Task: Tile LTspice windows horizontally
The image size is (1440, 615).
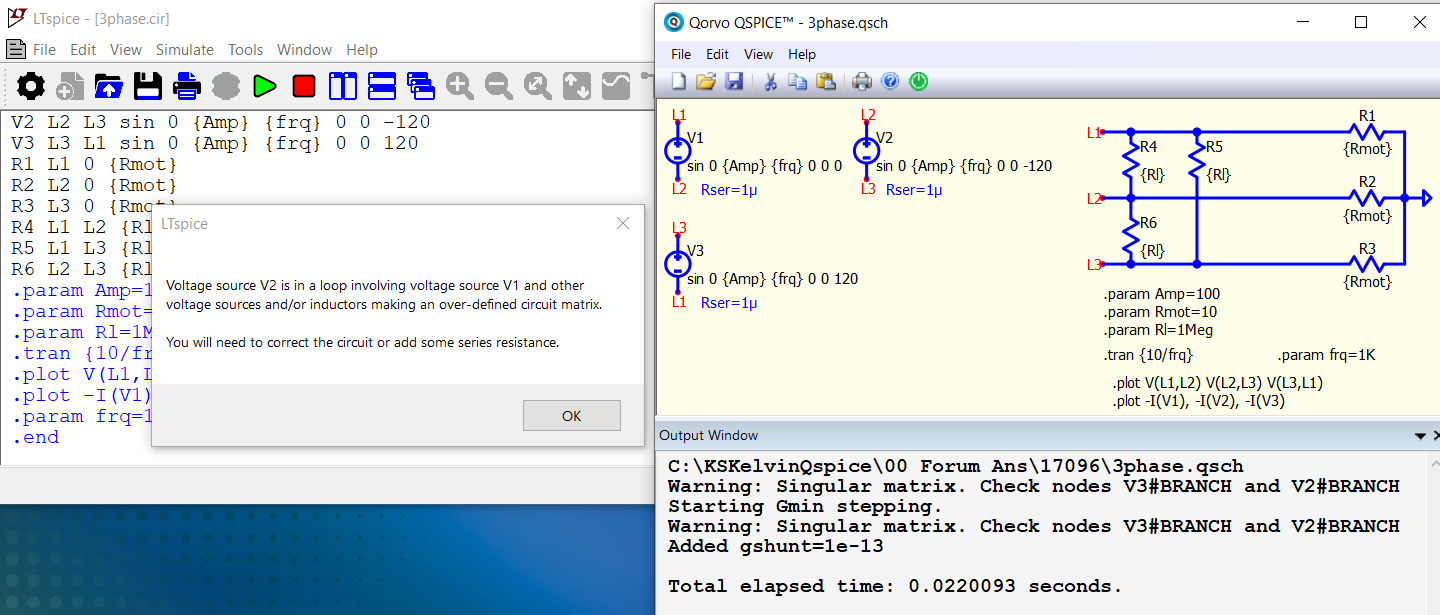Action: pos(382,86)
